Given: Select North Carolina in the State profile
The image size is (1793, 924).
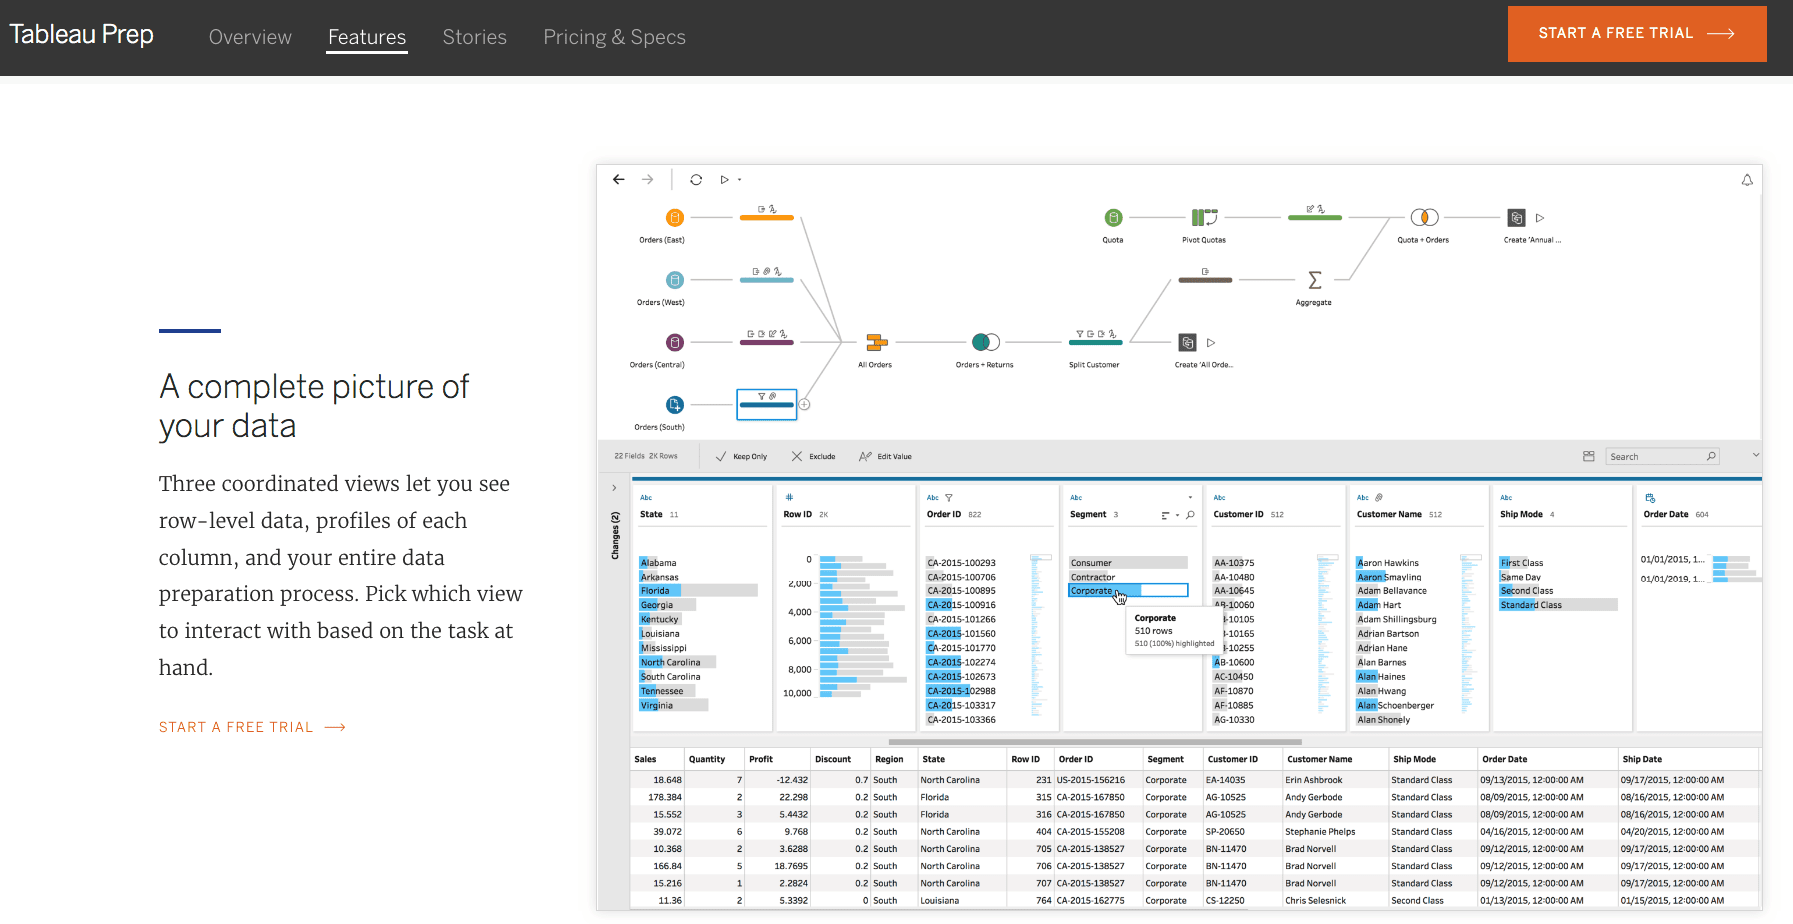Looking at the screenshot, I should pyautogui.click(x=677, y=662).
